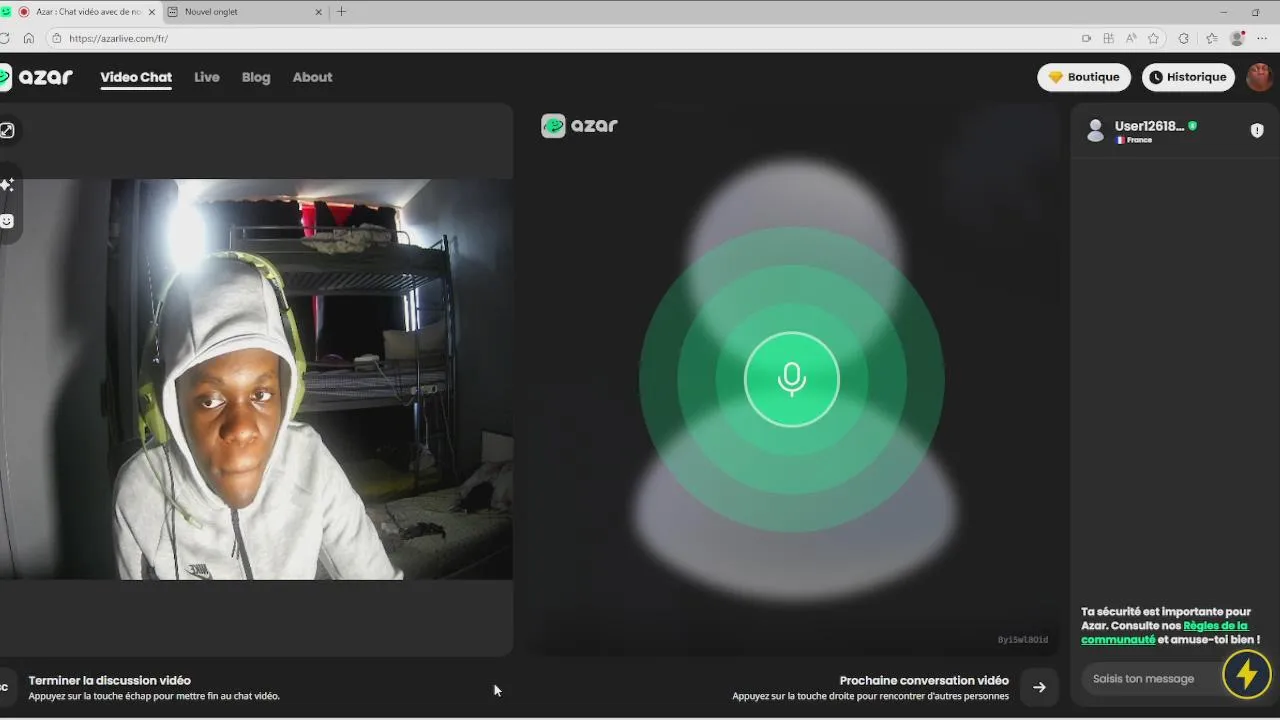Click the User12618 avatar icon
The width and height of the screenshot is (1280, 720).
(1095, 130)
